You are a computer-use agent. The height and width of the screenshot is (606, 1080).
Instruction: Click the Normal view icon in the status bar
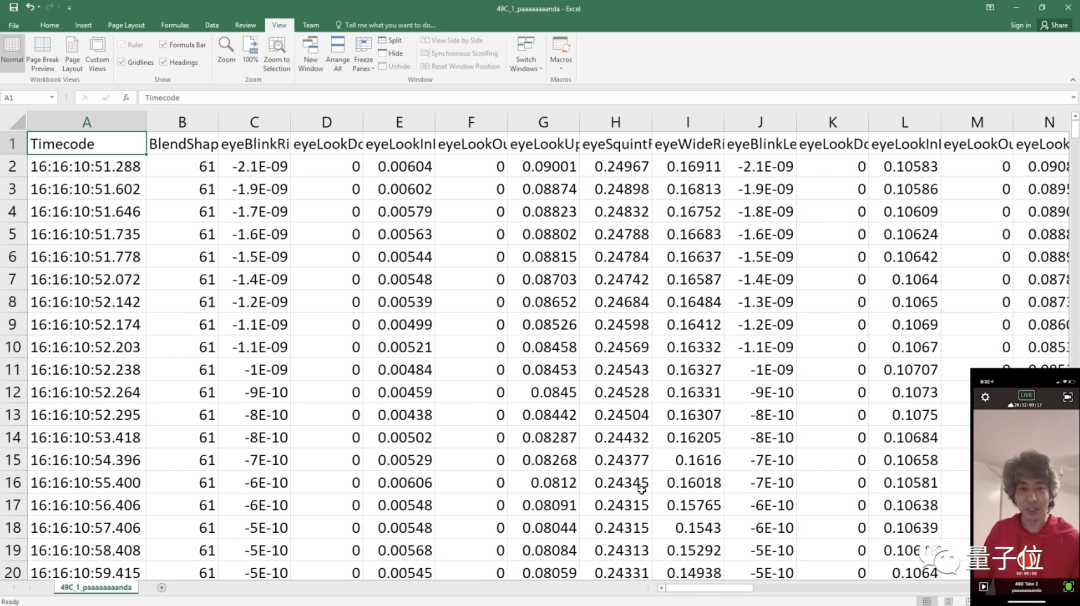click(x=927, y=601)
